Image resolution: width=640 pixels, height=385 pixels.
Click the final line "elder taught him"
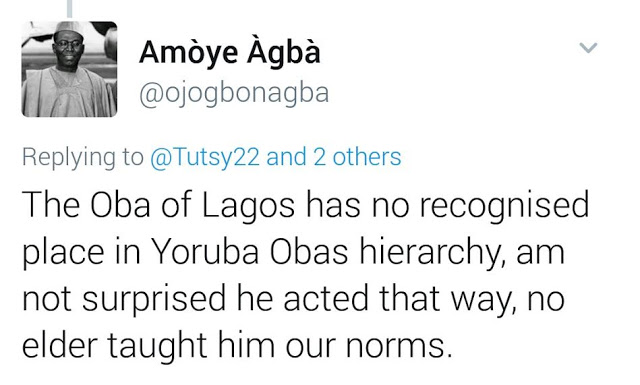238,345
